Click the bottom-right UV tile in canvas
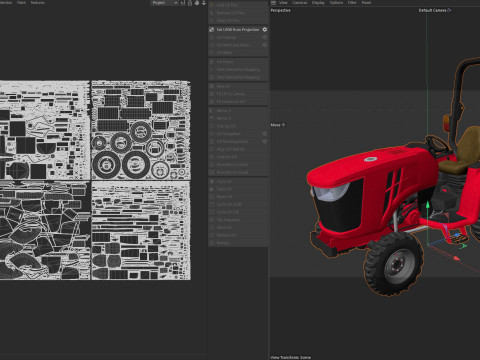480x360 pixels. [x=141, y=231]
